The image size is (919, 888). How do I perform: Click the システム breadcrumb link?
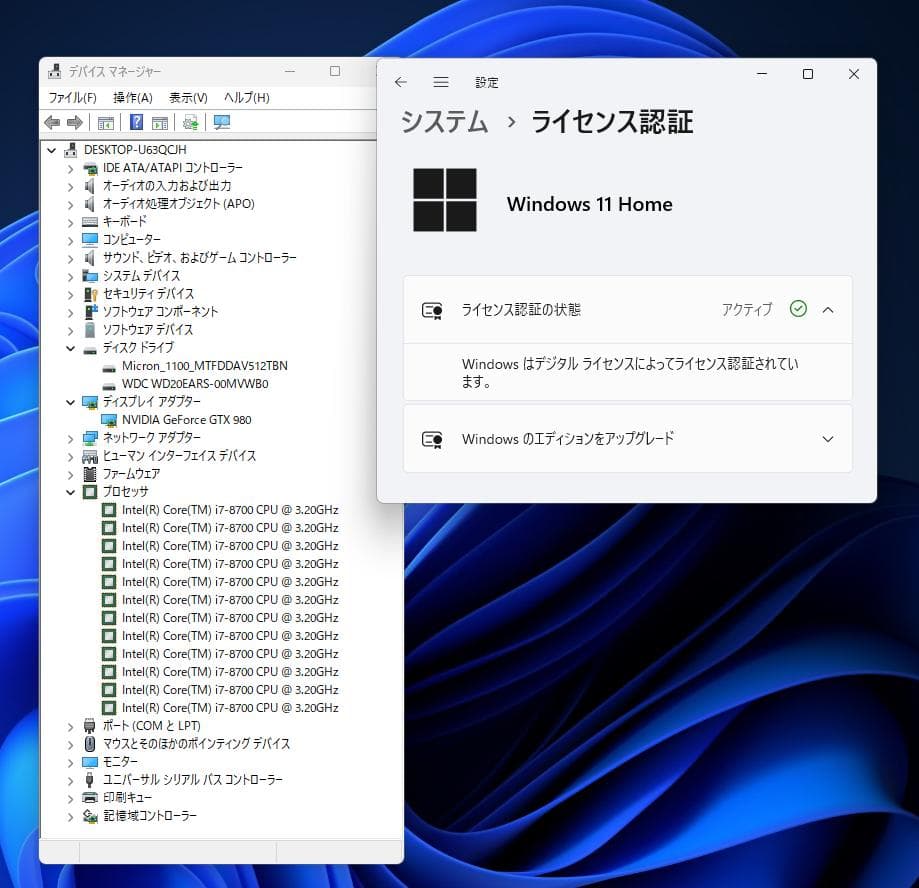tap(443, 121)
